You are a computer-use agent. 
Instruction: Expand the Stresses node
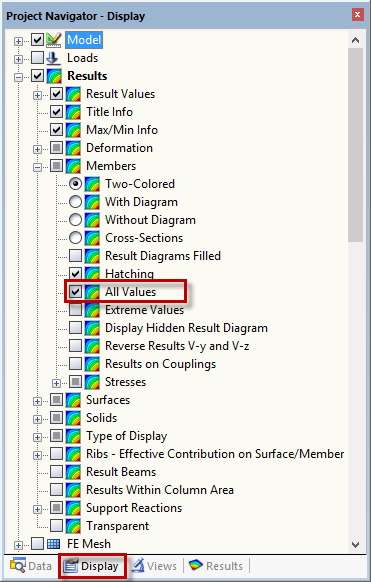[x=56, y=383]
